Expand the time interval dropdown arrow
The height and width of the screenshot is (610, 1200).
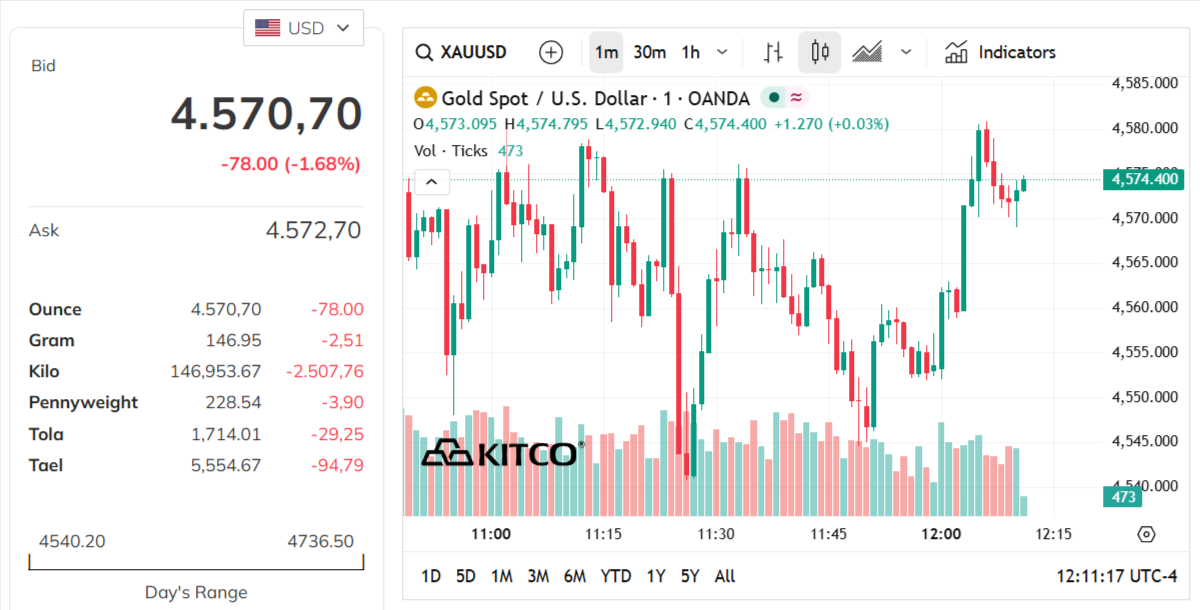723,52
